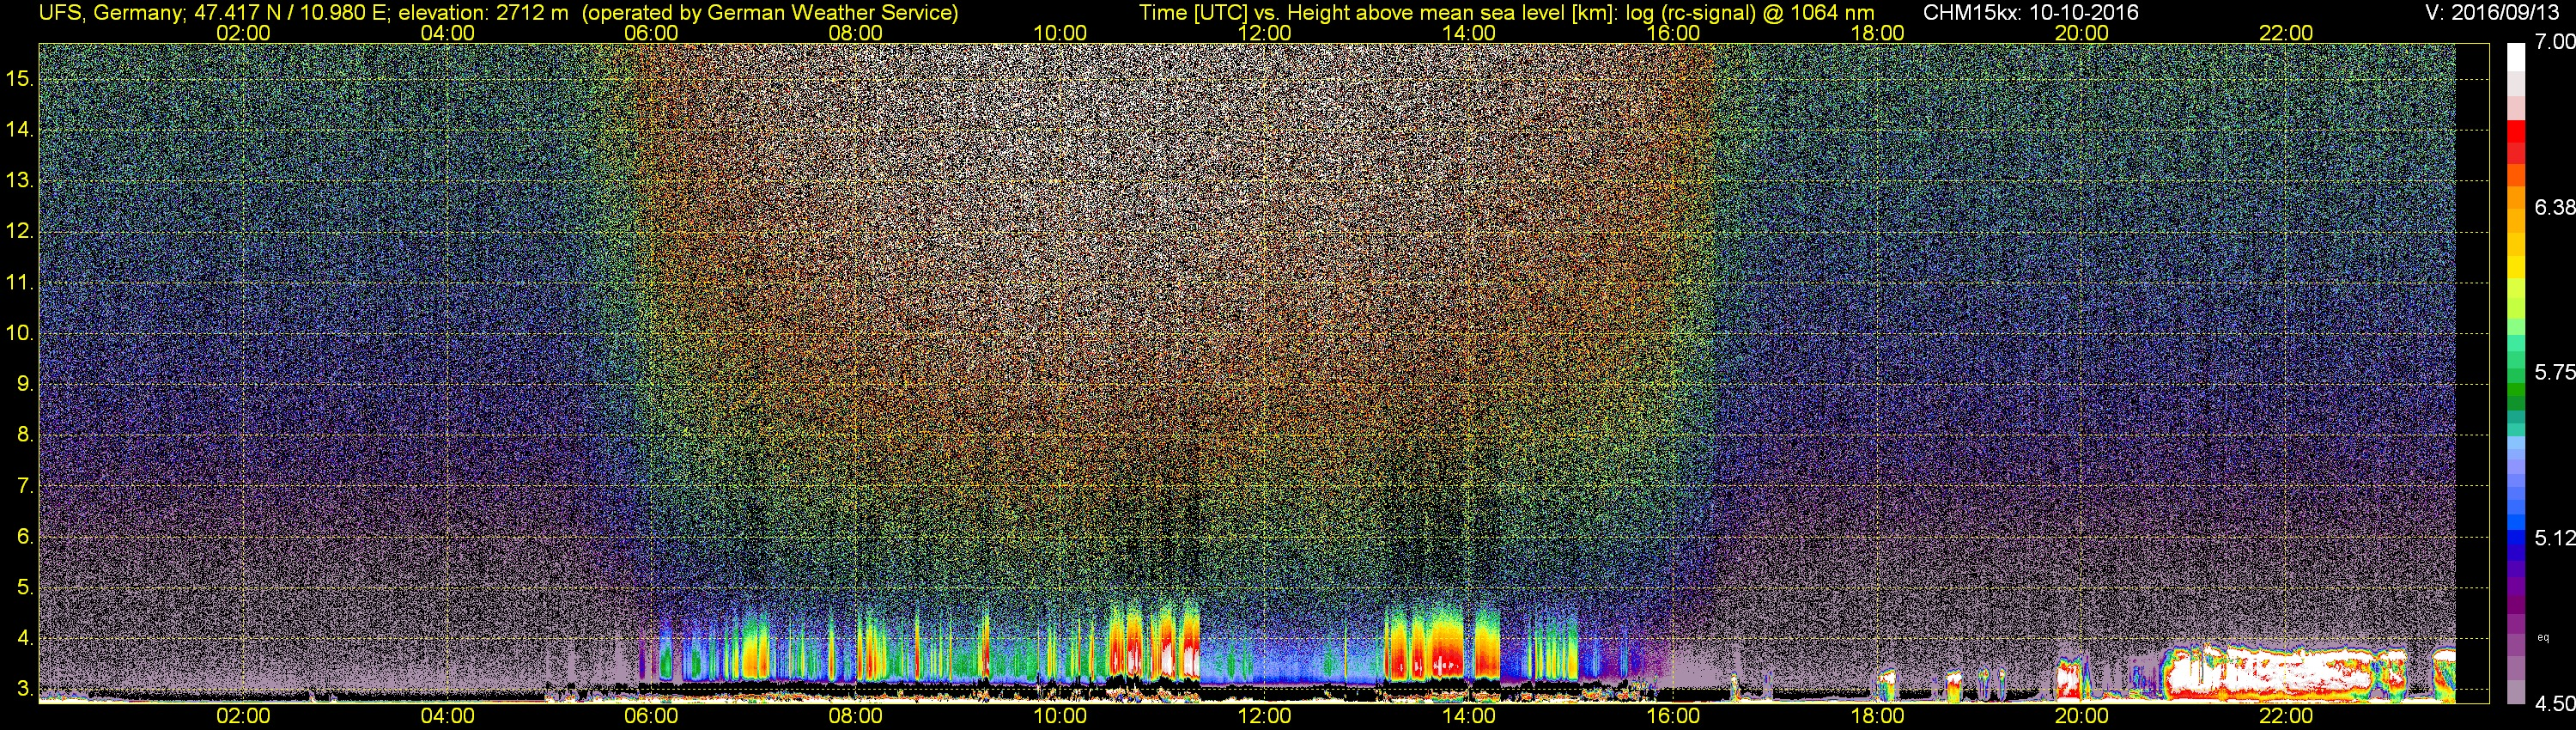Click the 4 km height axis label

pyautogui.click(x=24, y=638)
